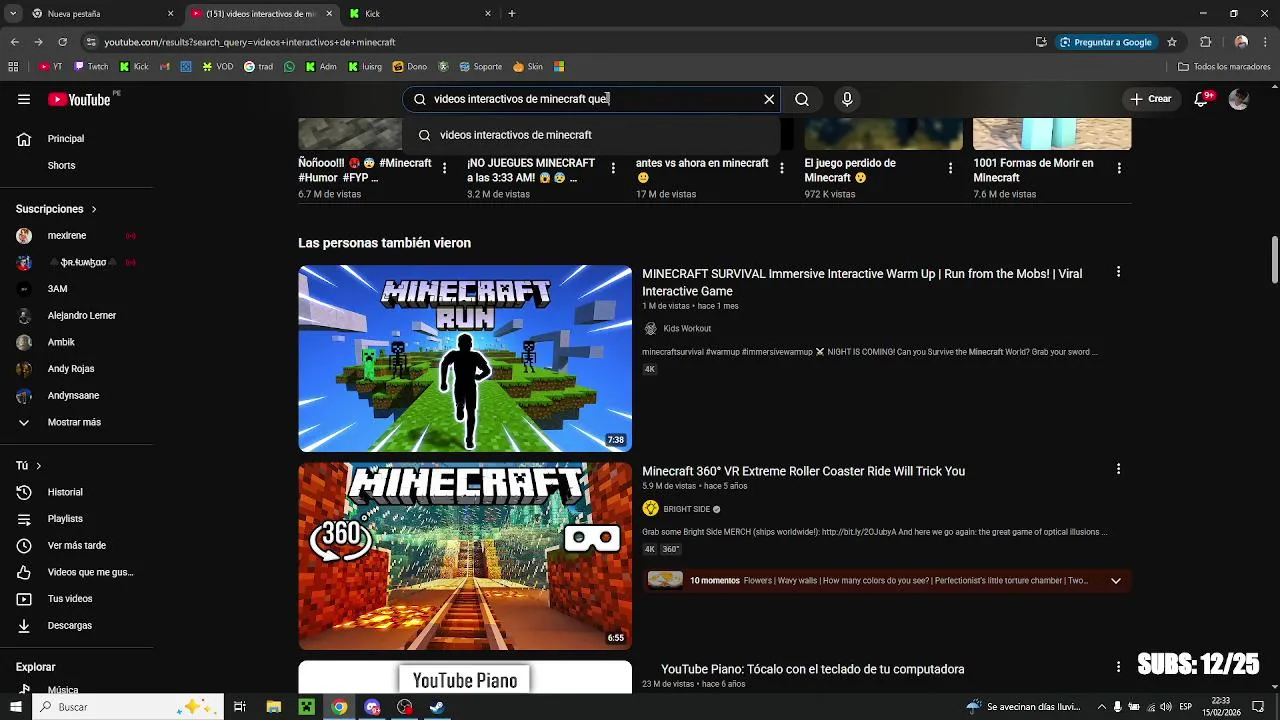The image size is (1280, 720).
Task: Open Minecraft 360° VR Roller Coaster title
Action: coord(803,471)
